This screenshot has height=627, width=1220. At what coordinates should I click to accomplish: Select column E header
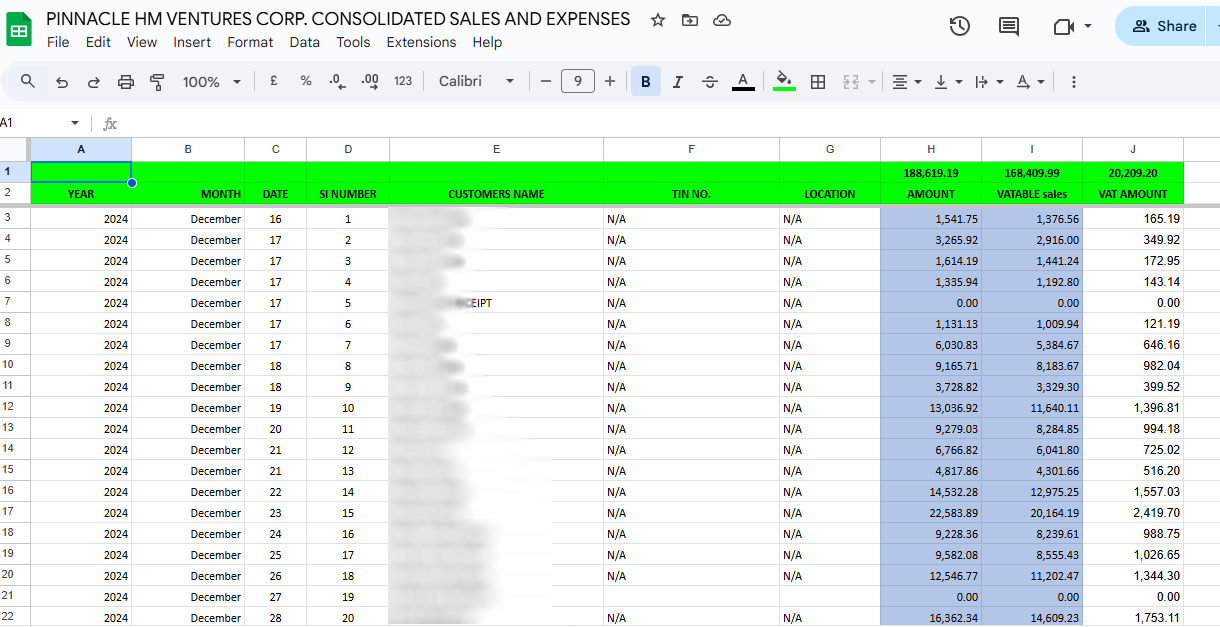coord(496,149)
